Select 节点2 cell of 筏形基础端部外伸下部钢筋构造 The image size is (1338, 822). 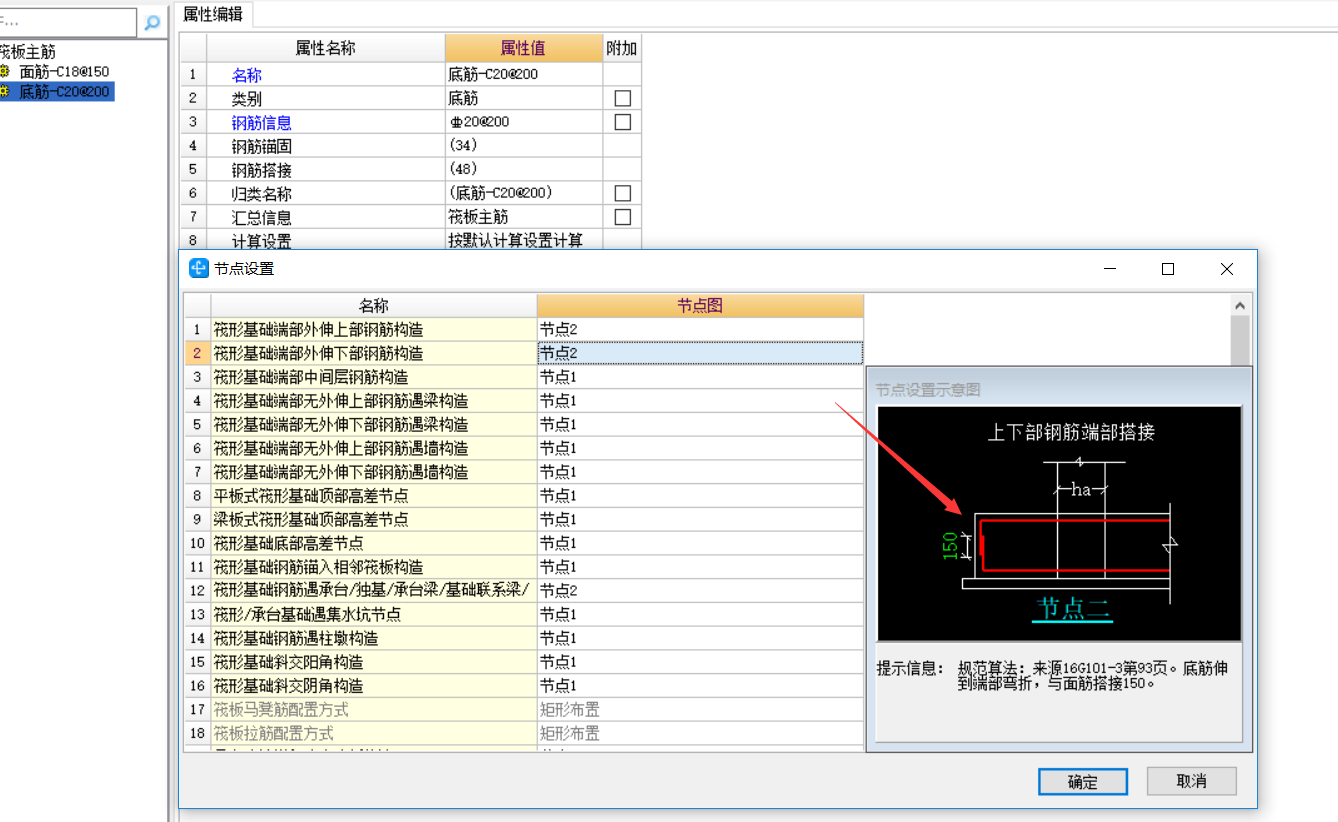coord(700,353)
